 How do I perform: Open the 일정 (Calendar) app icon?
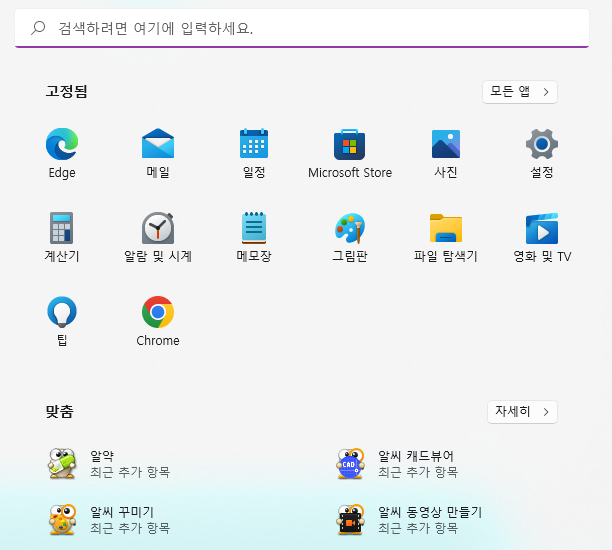click(254, 143)
